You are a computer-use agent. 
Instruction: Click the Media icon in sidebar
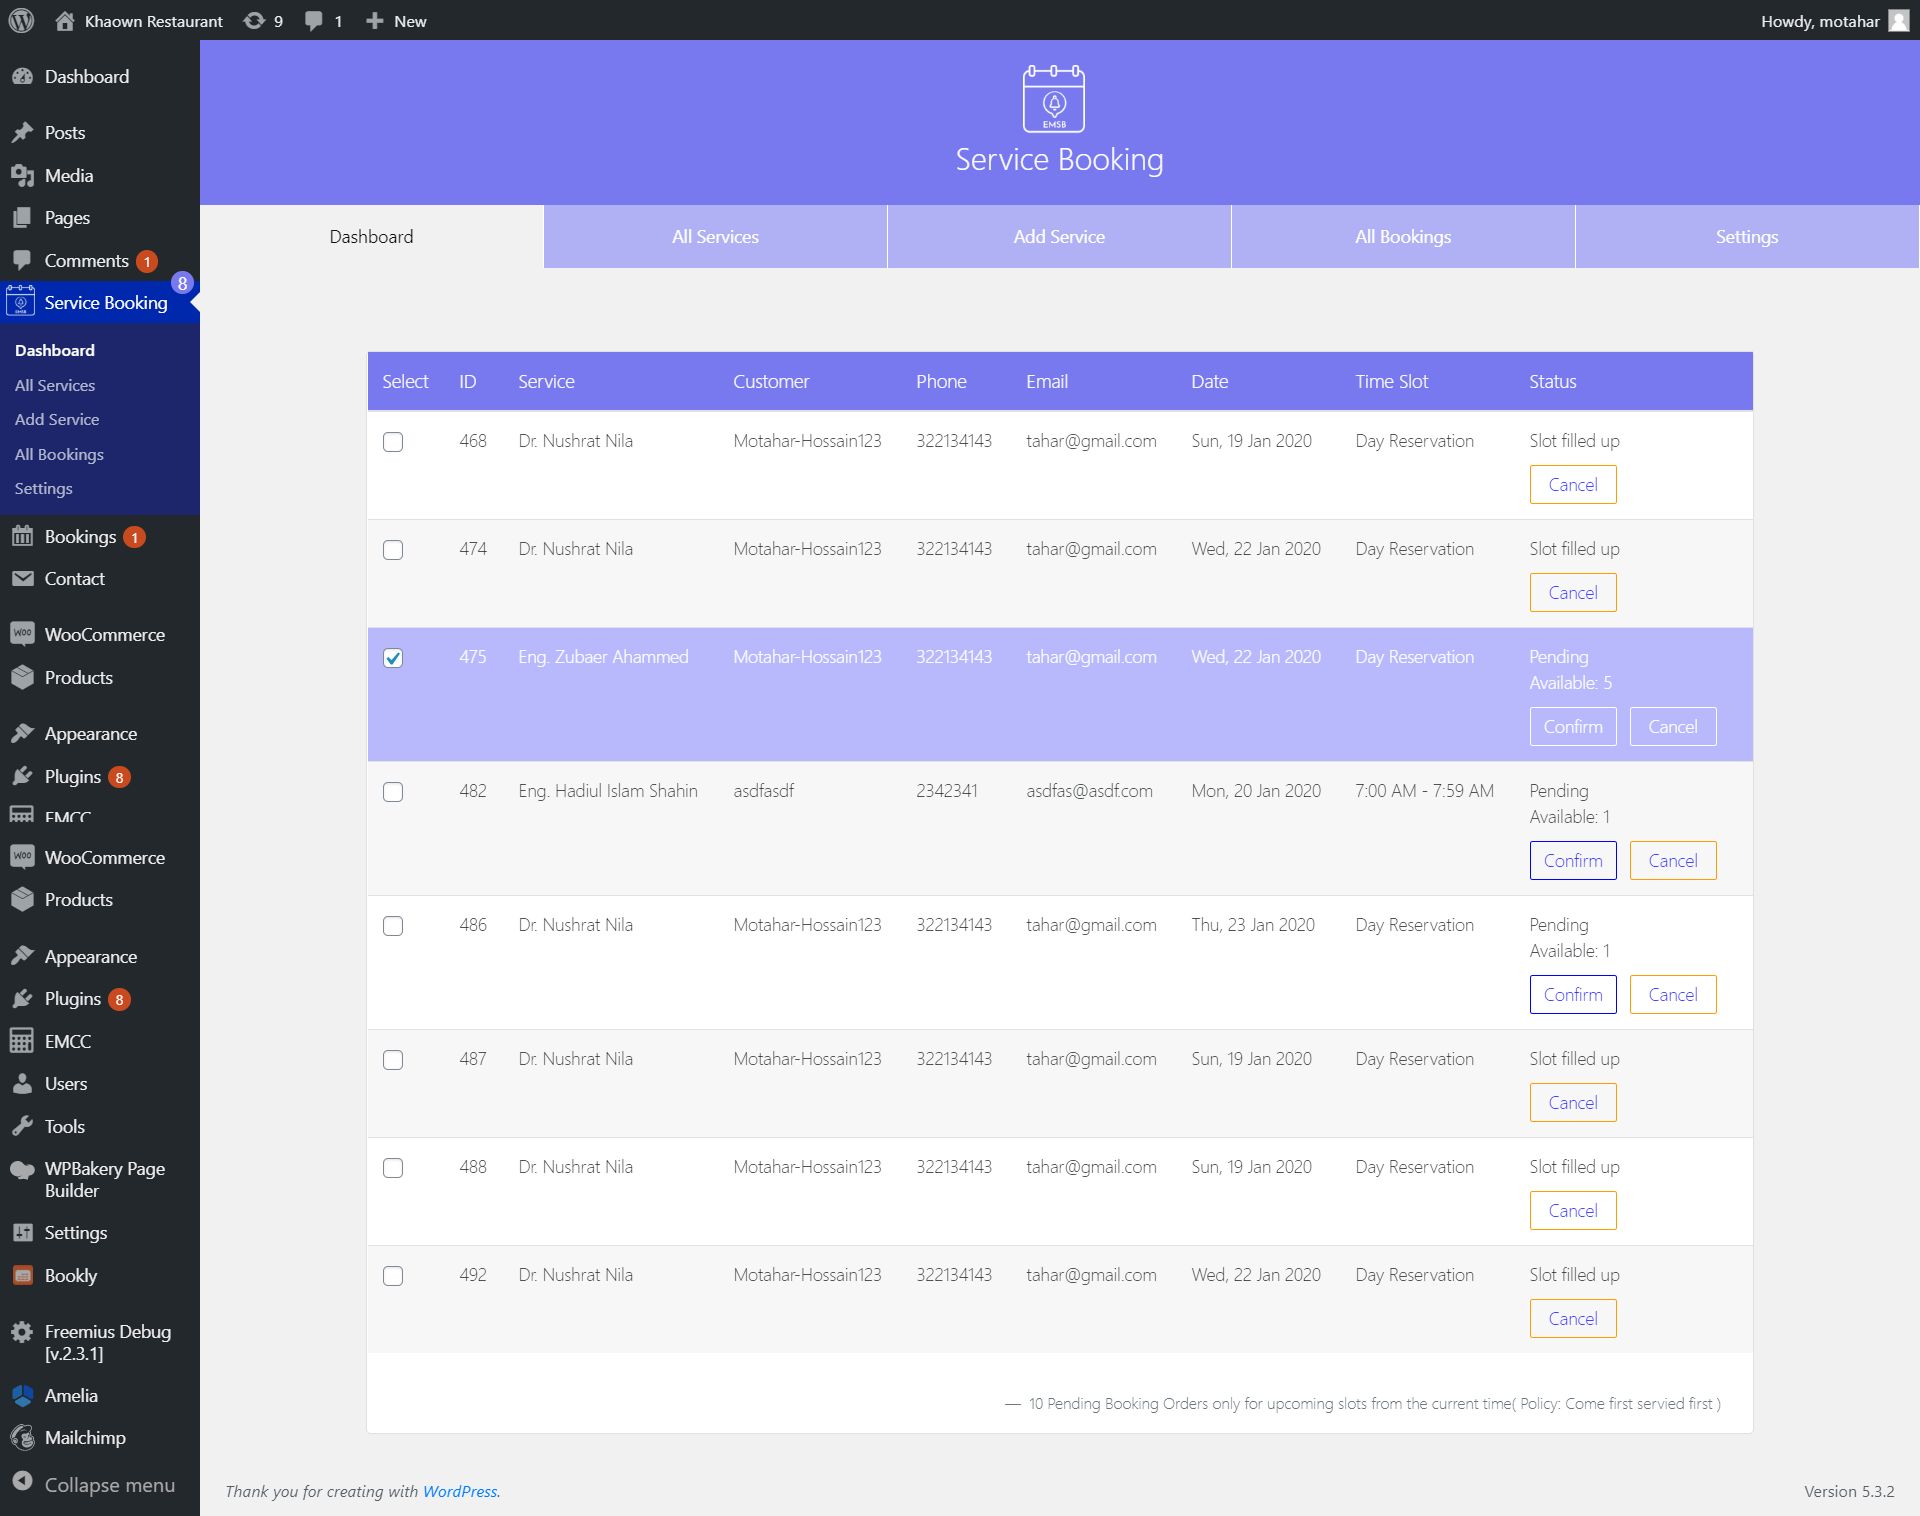(22, 176)
